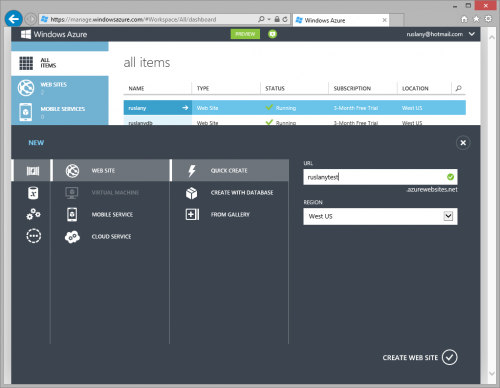Choose Cloud Service option
The width and height of the screenshot is (500, 388).
(111, 237)
